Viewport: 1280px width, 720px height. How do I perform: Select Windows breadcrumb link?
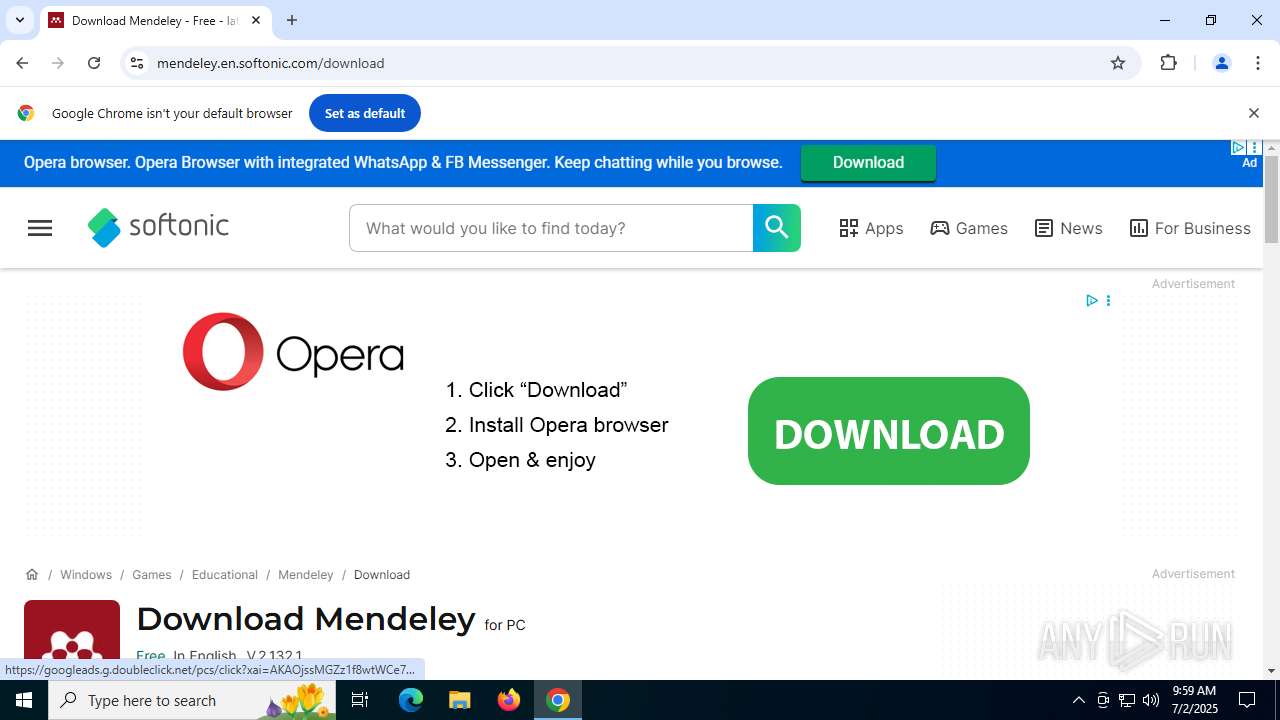point(86,575)
